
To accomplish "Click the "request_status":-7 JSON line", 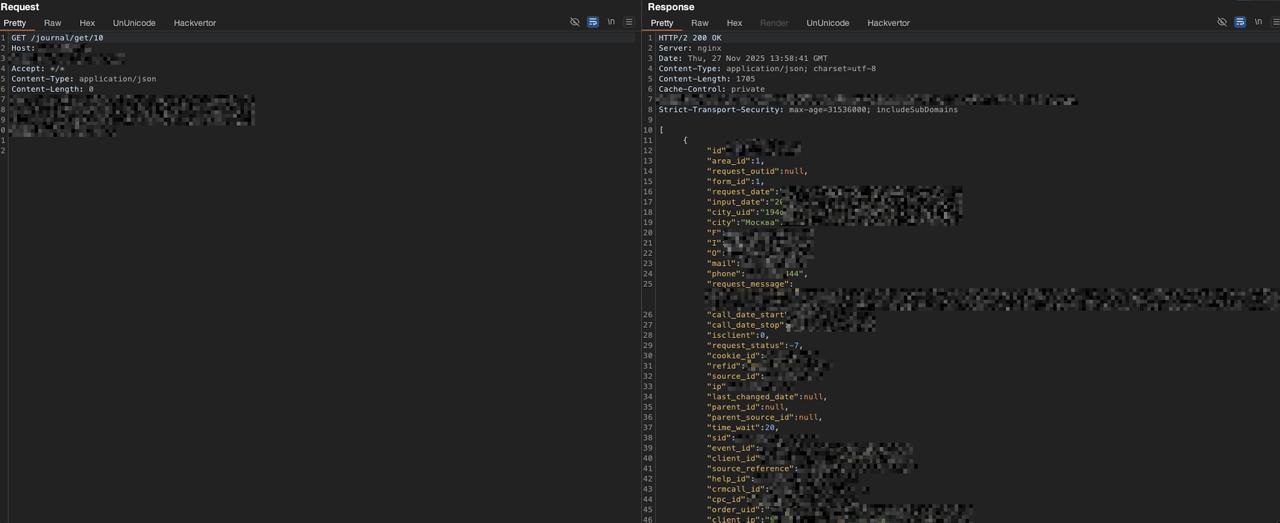I will pyautogui.click(x=754, y=346).
